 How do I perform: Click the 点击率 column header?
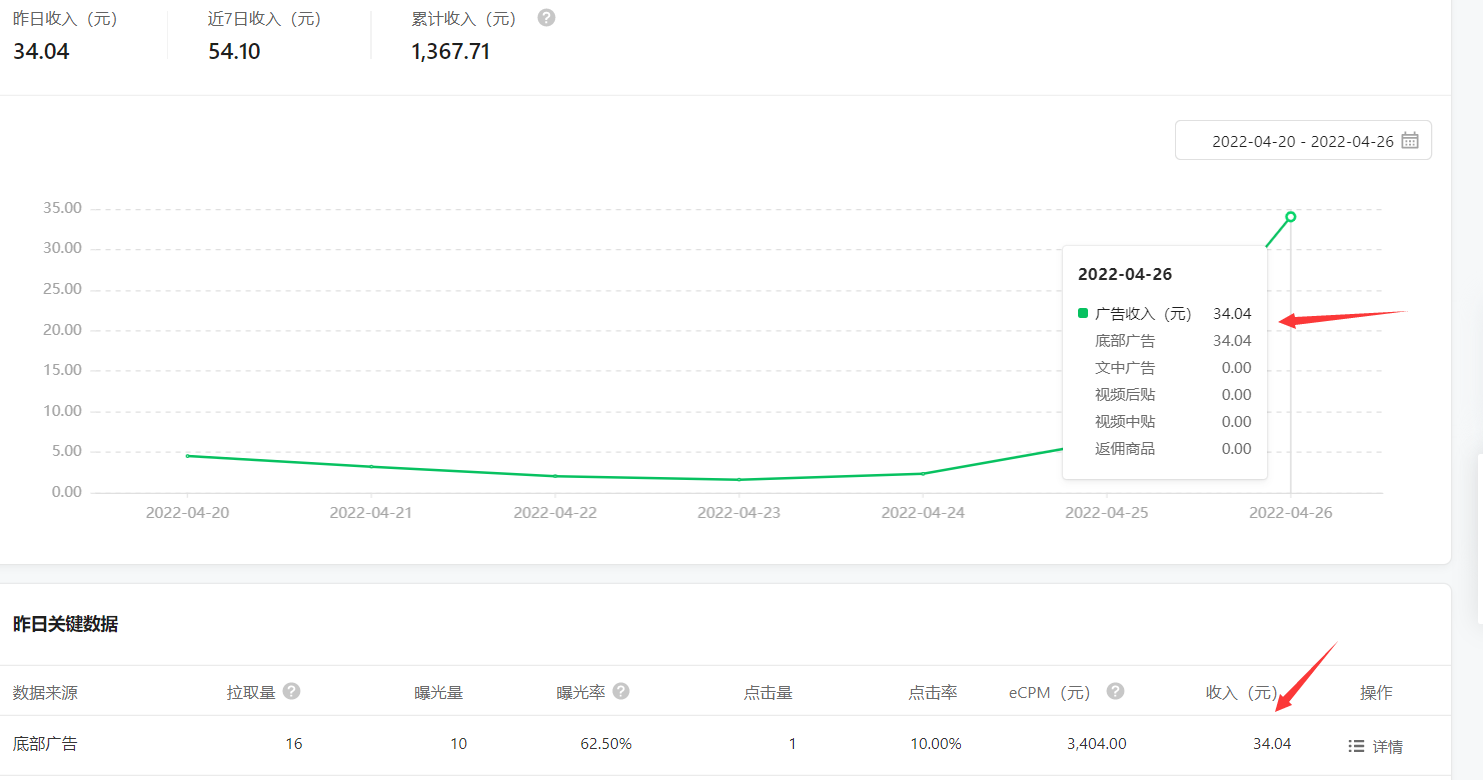click(933, 692)
